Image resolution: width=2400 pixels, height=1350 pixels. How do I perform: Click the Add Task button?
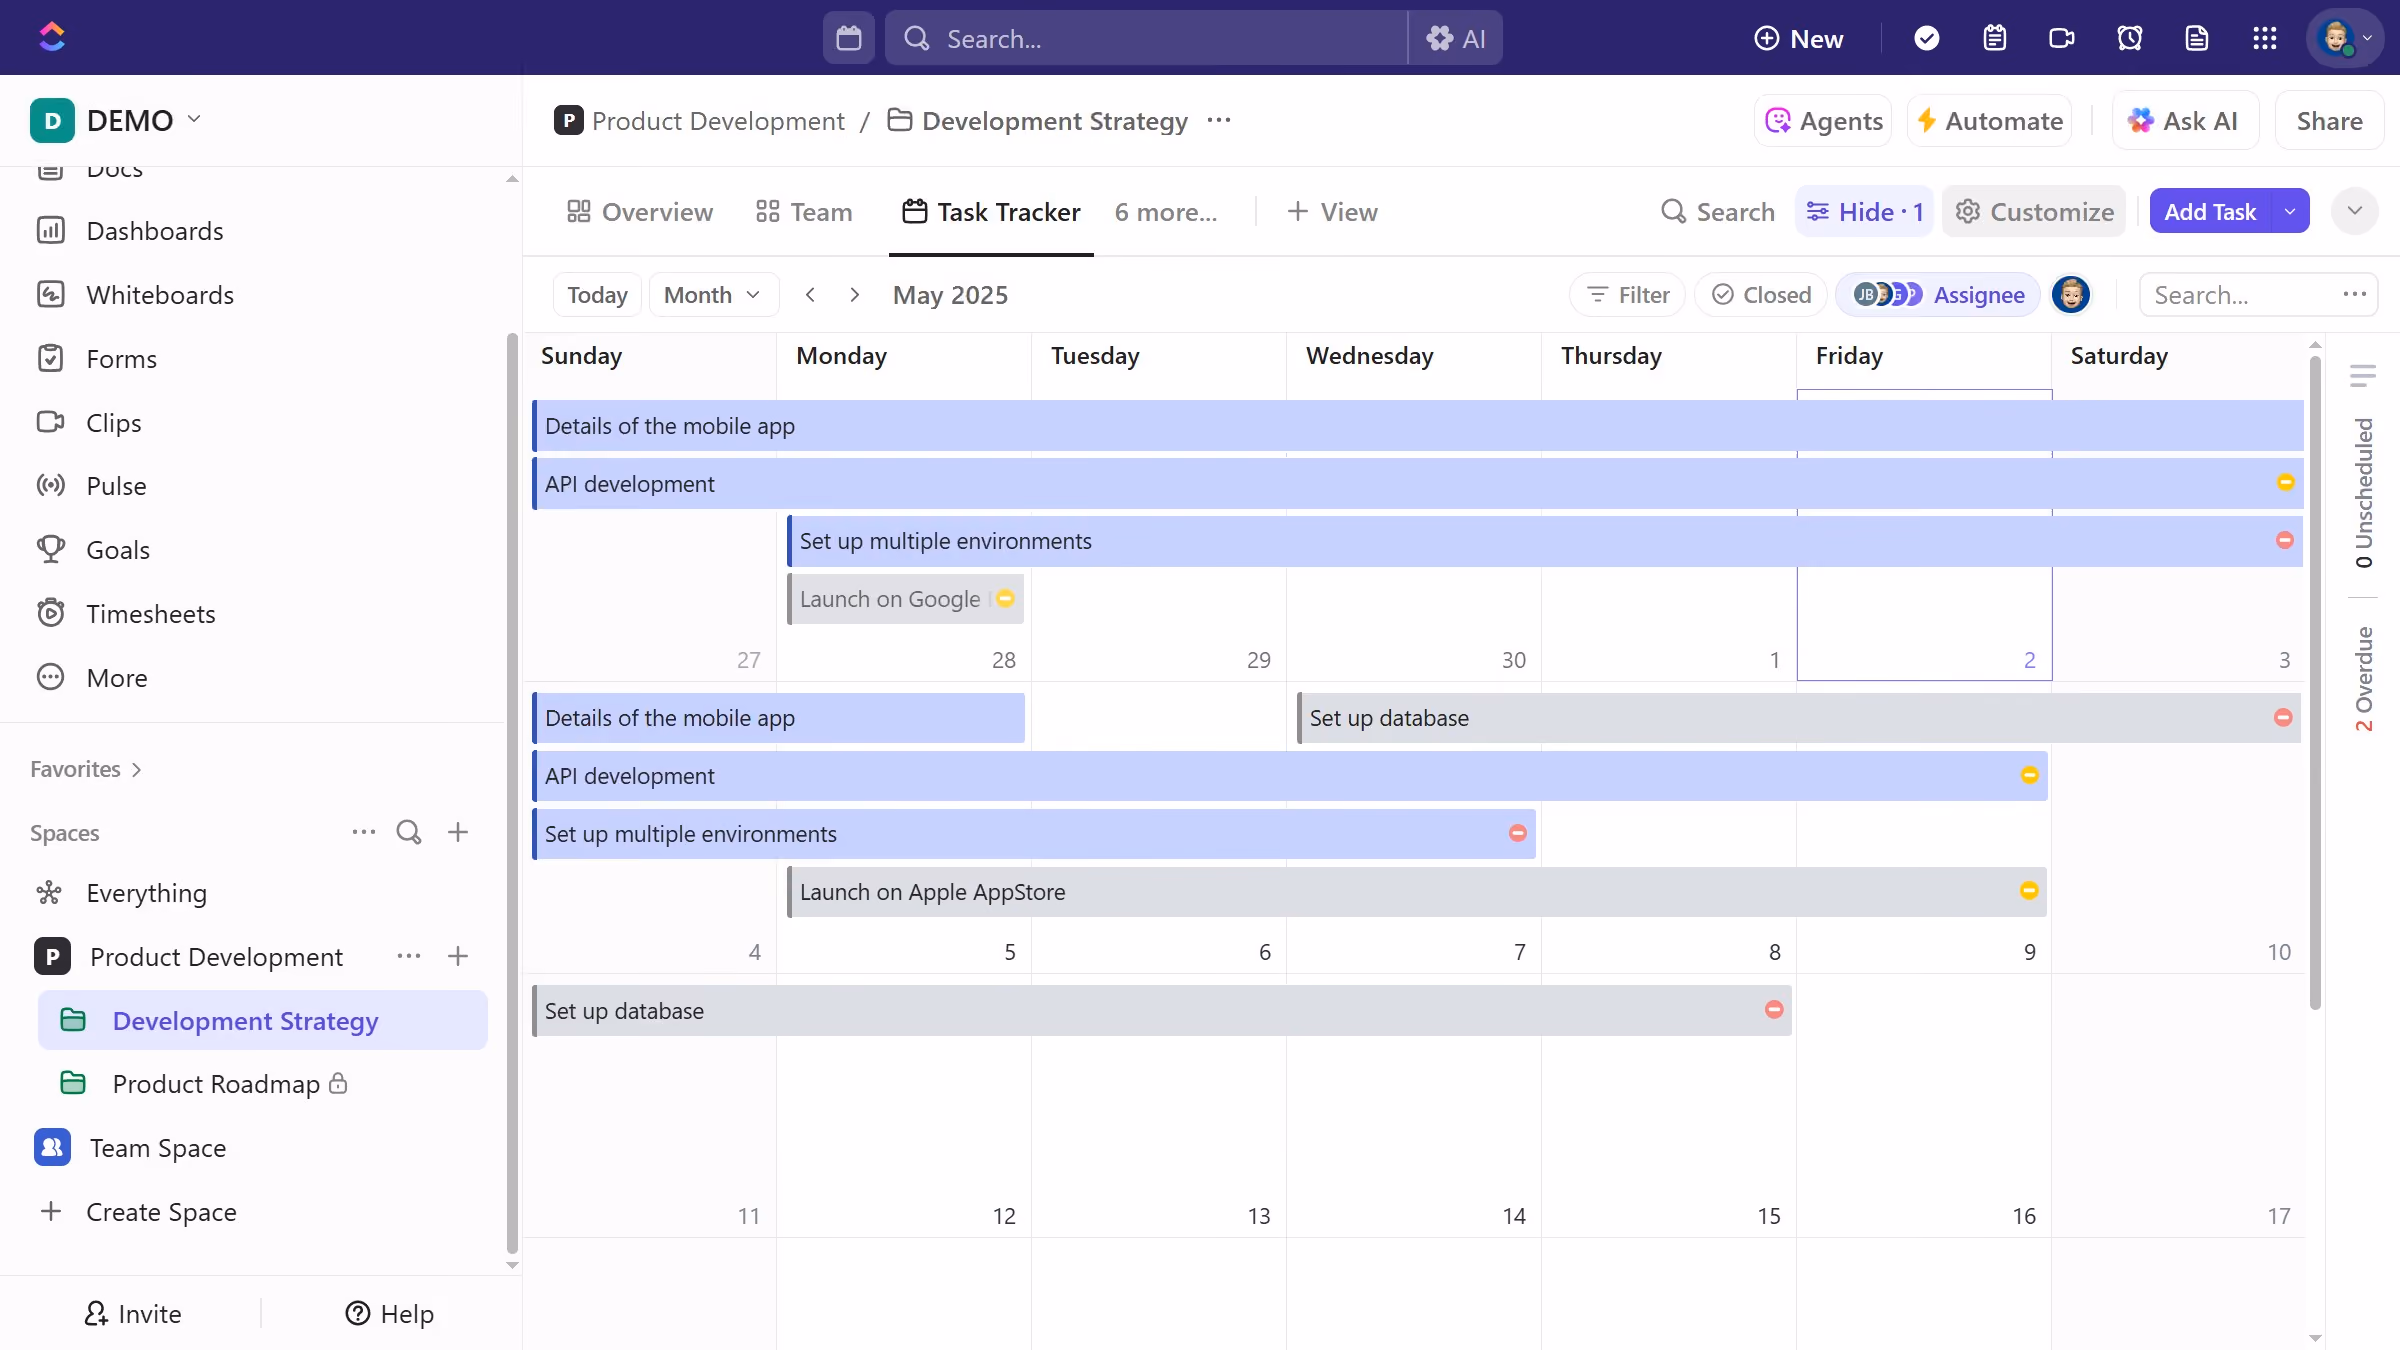click(2210, 212)
